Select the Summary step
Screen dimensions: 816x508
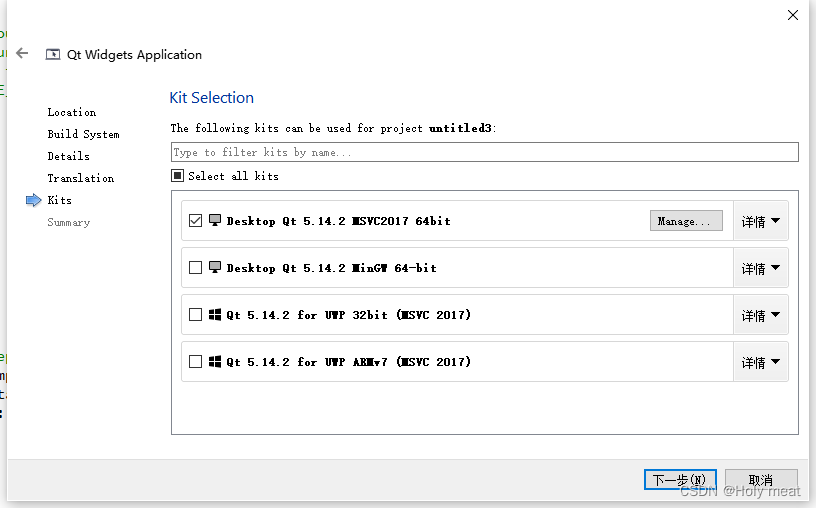[x=69, y=222]
